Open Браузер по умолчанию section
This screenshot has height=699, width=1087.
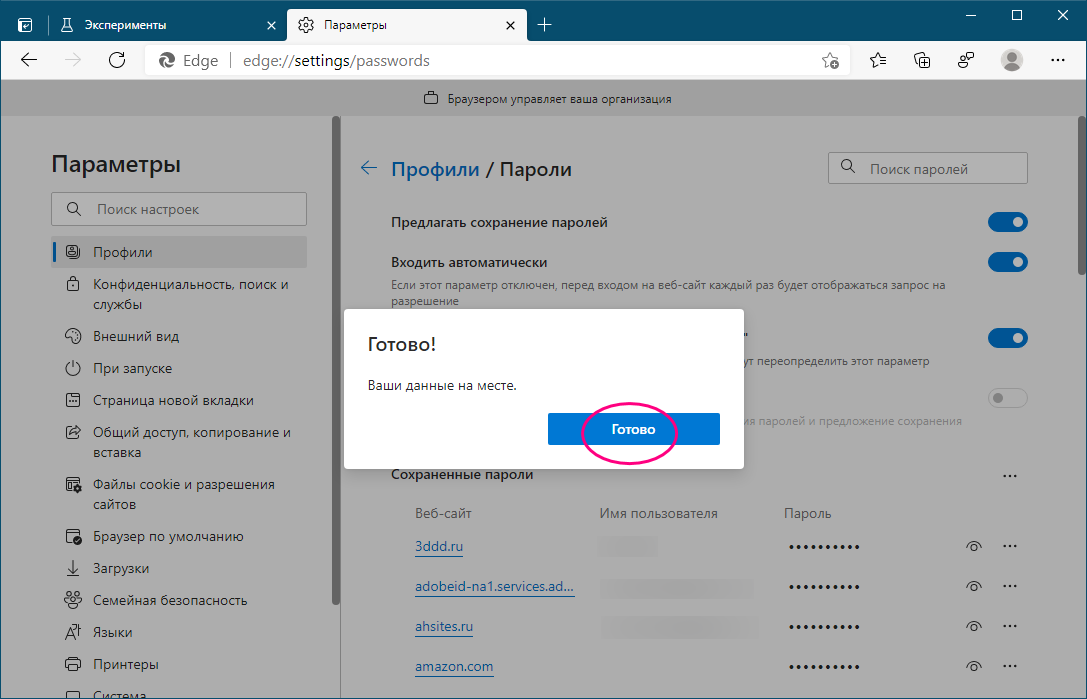pyautogui.click(x=180, y=536)
